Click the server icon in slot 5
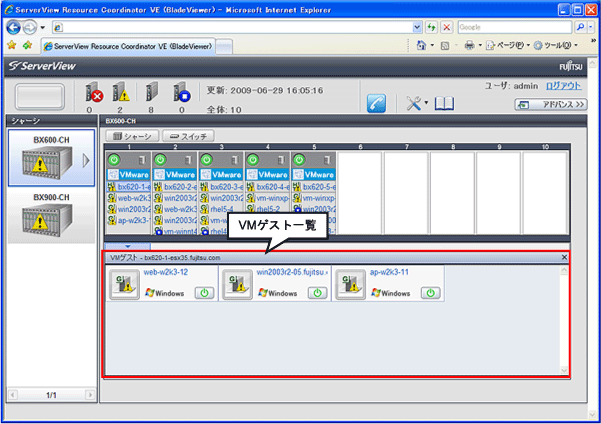Screen dimensions: 601x424 (327, 160)
